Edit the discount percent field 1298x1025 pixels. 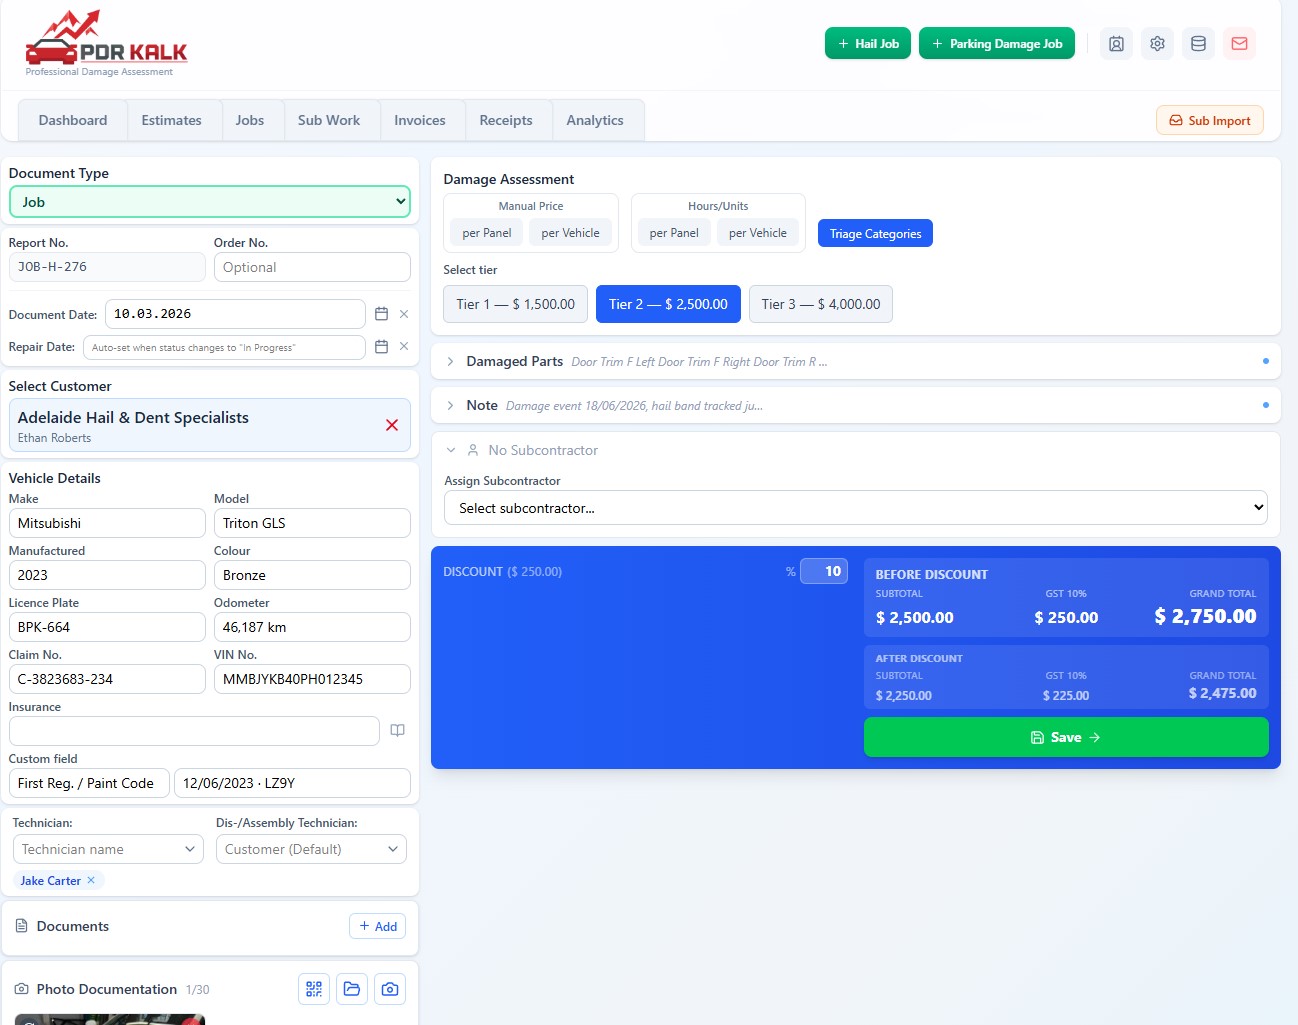point(824,571)
